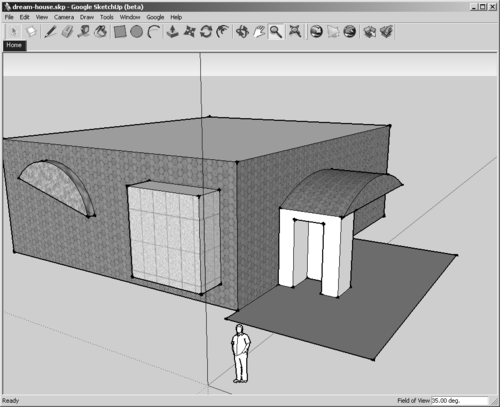
Task: Click the standing human figure model
Action: point(240,353)
